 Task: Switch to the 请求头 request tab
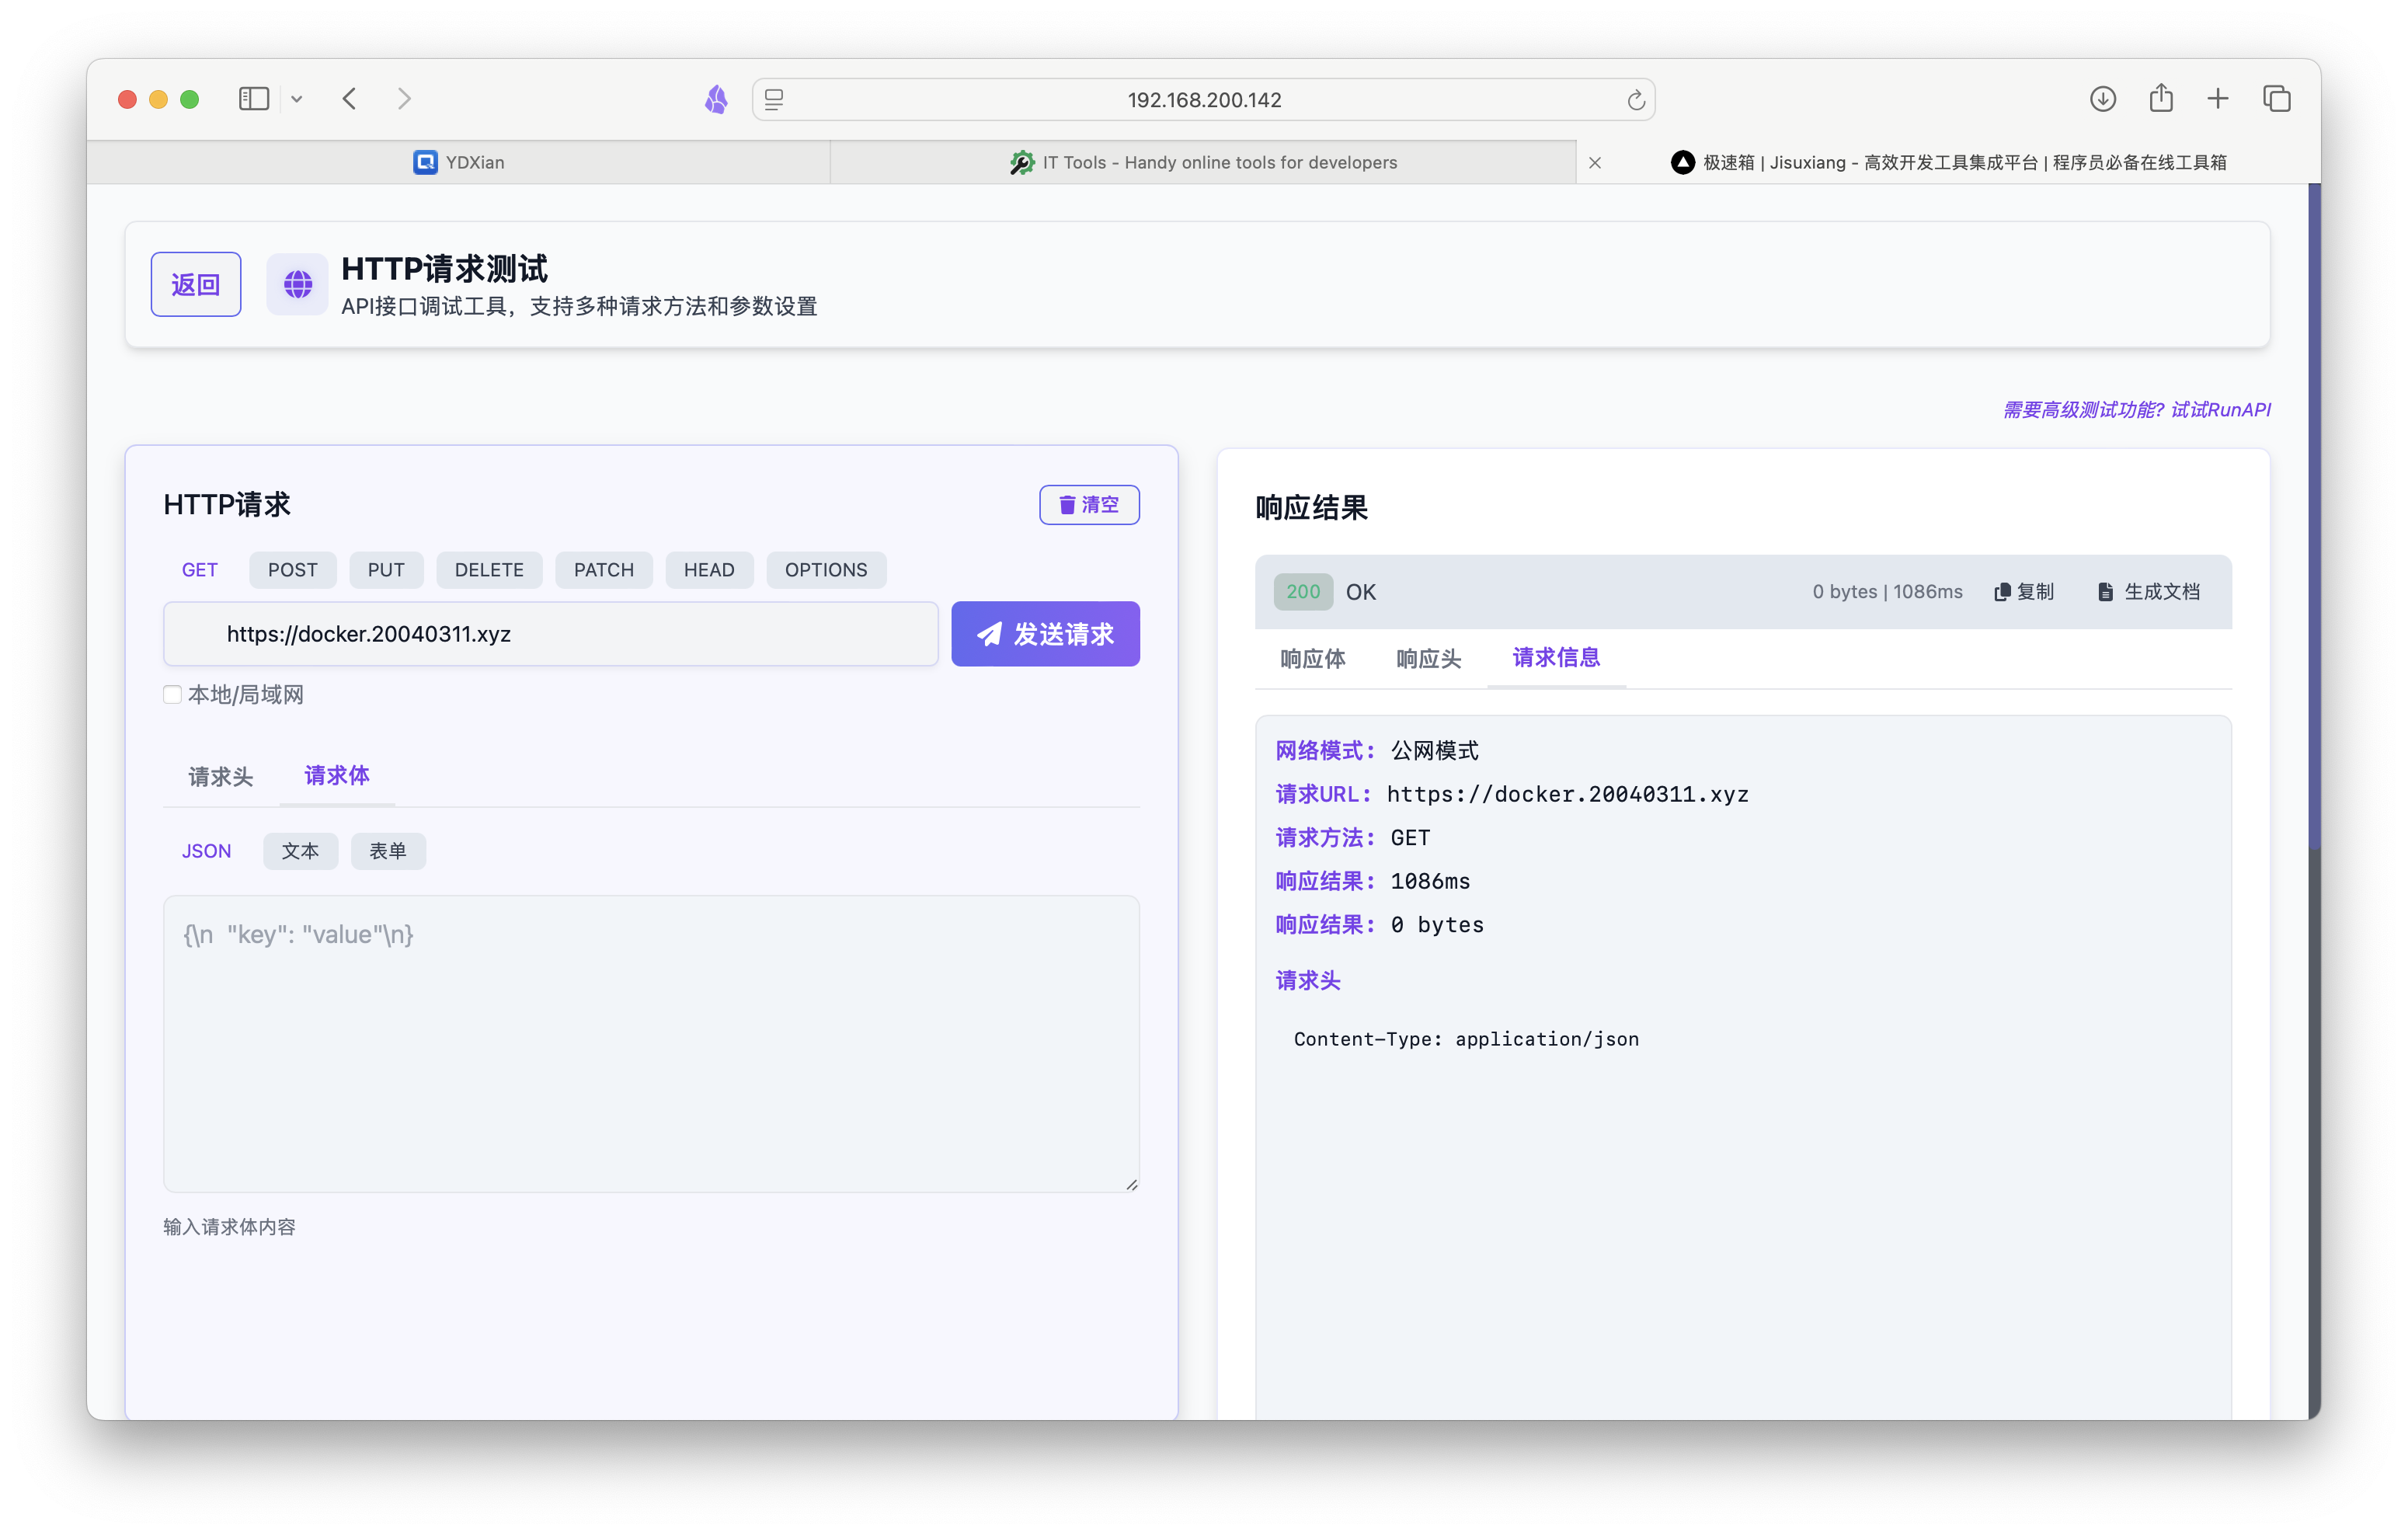tap(220, 777)
